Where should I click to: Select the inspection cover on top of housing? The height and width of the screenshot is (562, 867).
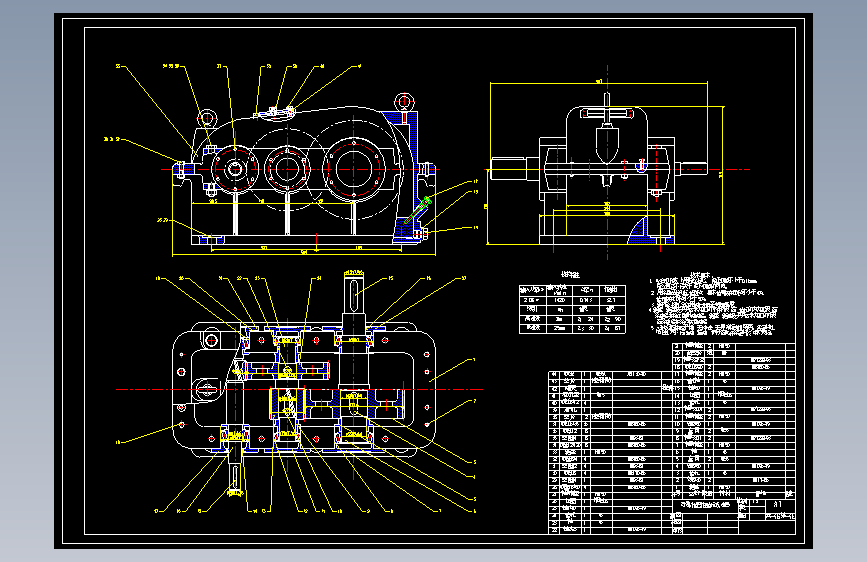click(x=274, y=112)
